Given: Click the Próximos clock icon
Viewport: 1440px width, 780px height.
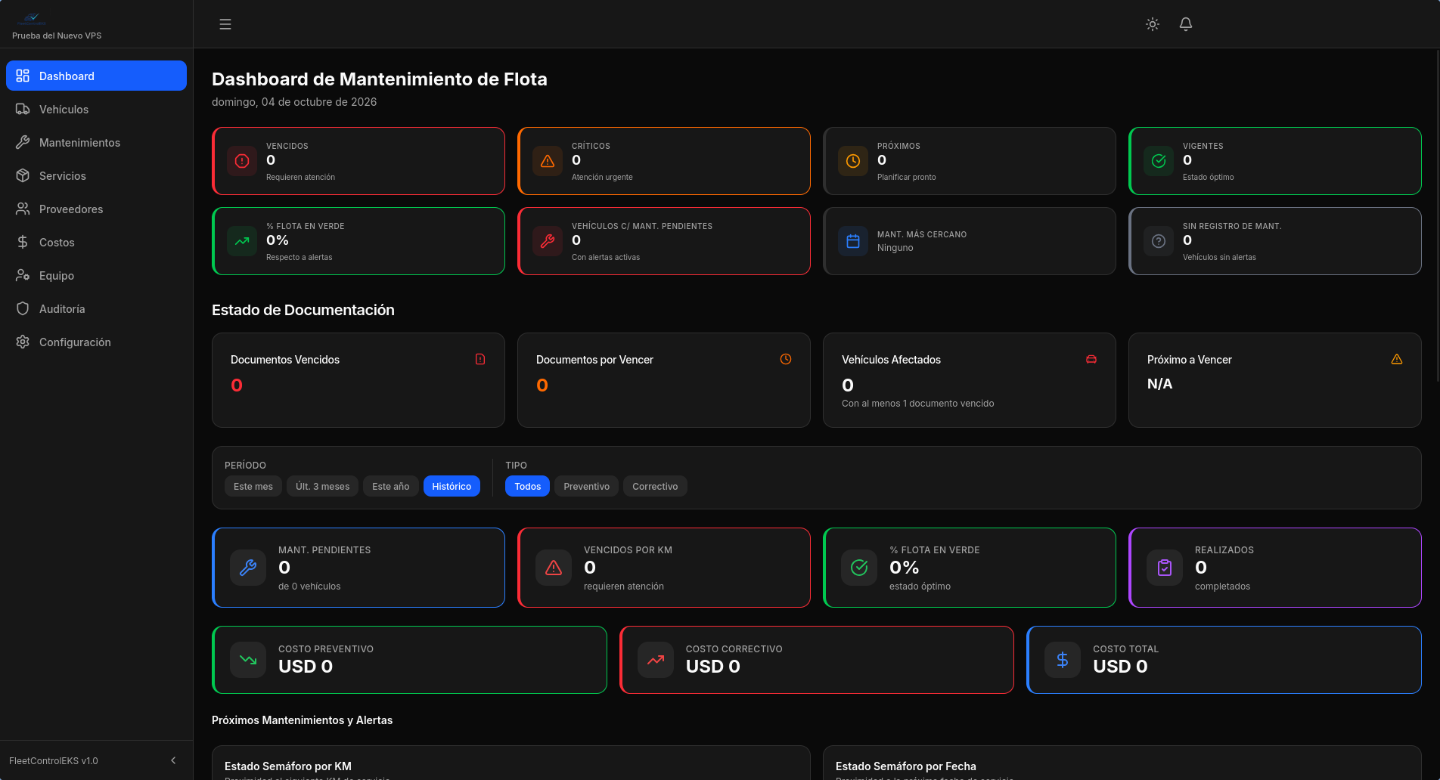Looking at the screenshot, I should pos(853,160).
